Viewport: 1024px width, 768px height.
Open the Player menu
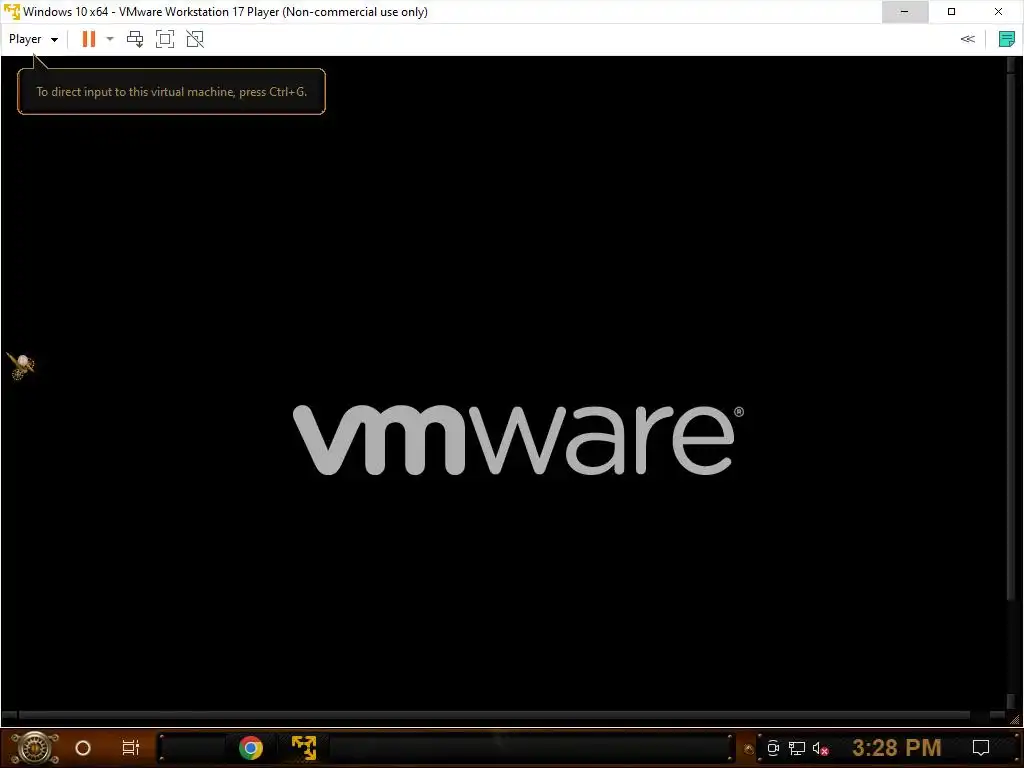click(33, 39)
